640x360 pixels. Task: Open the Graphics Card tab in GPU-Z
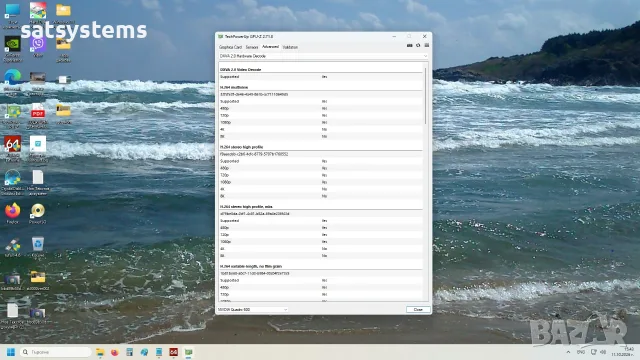click(230, 47)
